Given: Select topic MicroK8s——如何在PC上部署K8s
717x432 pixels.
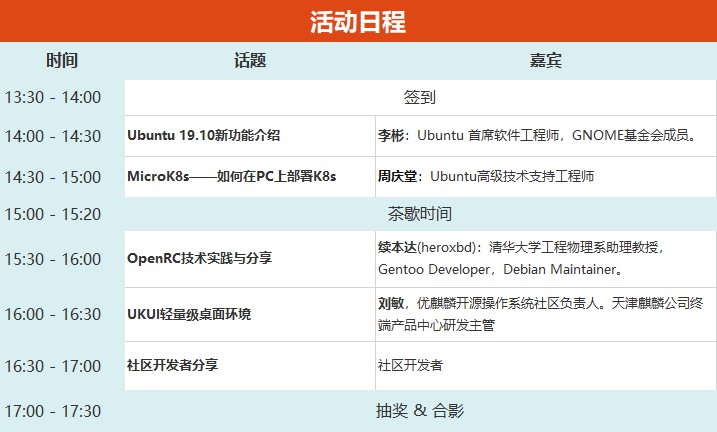Looking at the screenshot, I should point(231,176).
